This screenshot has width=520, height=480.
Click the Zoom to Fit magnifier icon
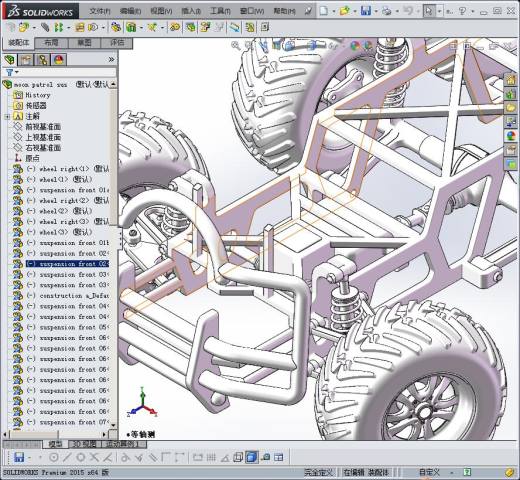236,45
